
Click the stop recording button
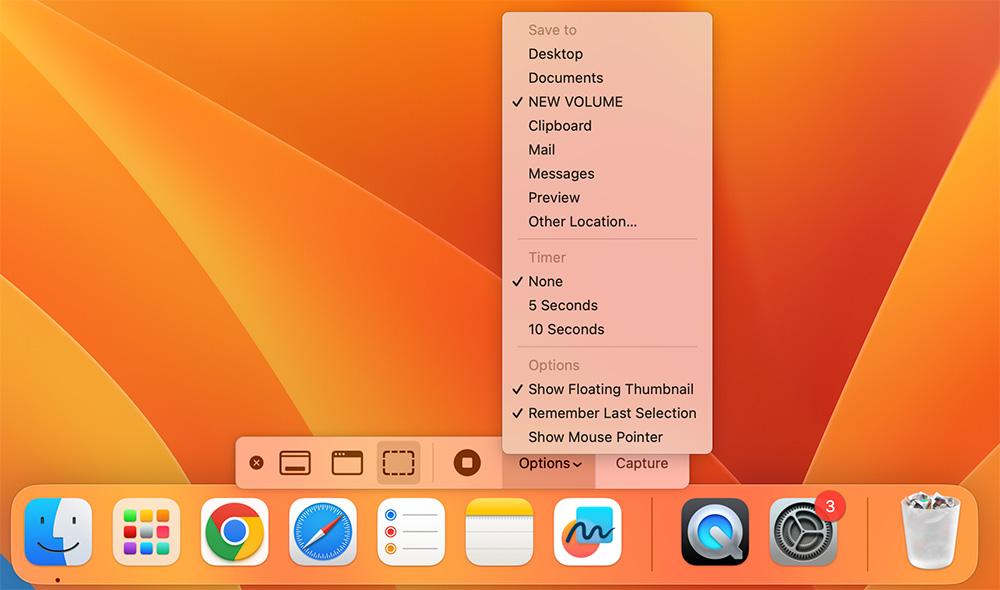click(x=467, y=463)
